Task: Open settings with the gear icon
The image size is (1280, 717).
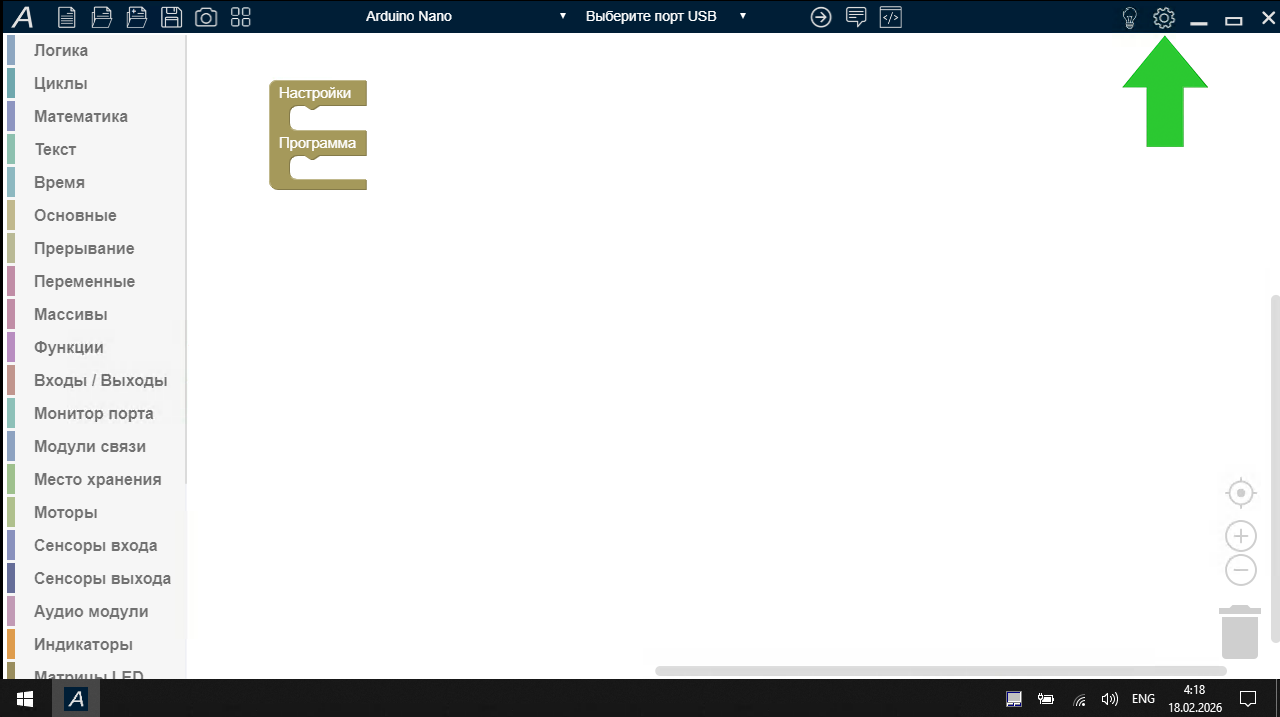Action: pyautogui.click(x=1163, y=17)
